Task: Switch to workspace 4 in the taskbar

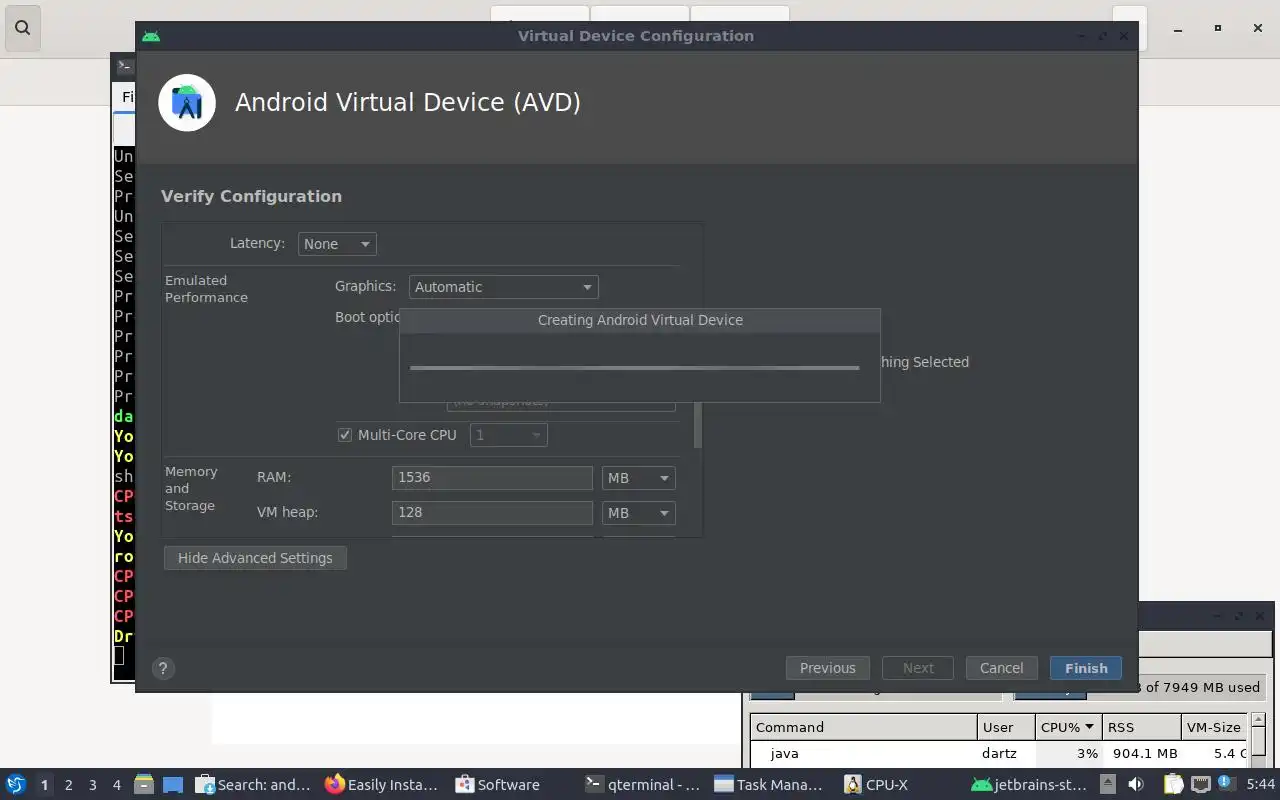Action: [117, 784]
